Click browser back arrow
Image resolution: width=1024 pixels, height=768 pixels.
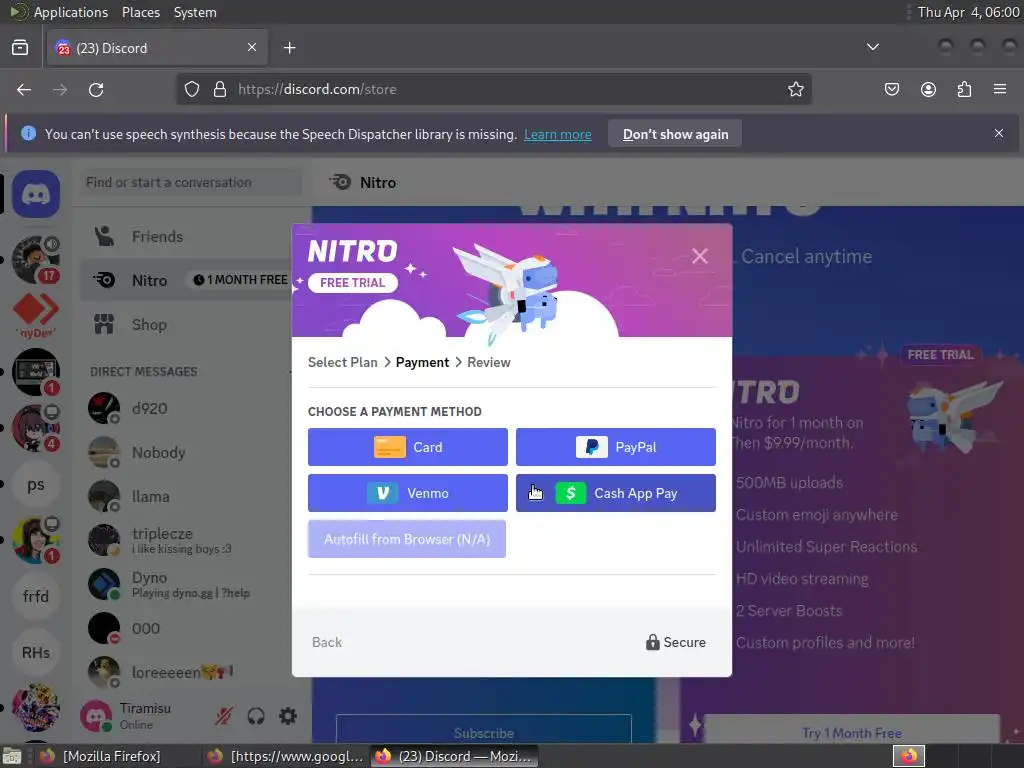click(24, 89)
